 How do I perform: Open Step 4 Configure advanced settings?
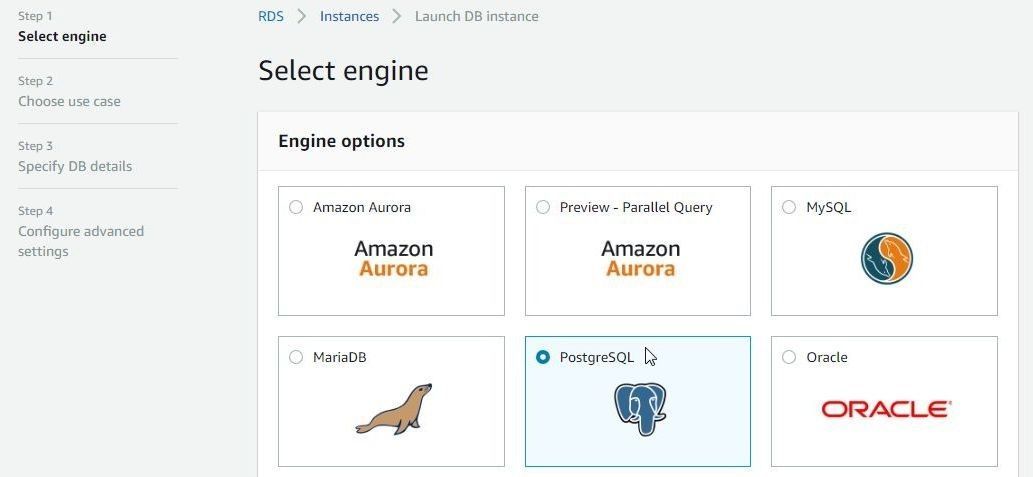coord(81,232)
